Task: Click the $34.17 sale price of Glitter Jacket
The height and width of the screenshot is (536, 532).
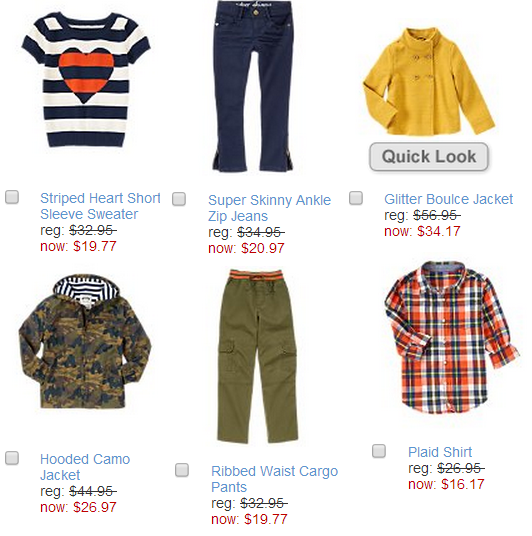Action: 438,231
